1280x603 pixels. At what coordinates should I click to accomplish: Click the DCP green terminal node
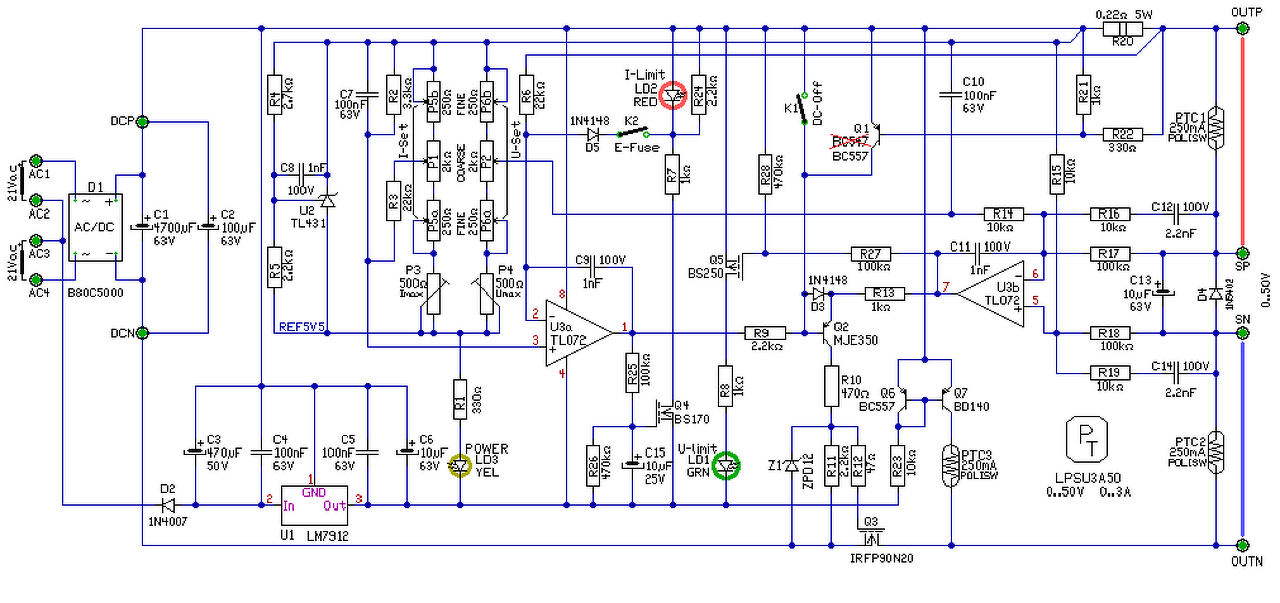pyautogui.click(x=142, y=122)
